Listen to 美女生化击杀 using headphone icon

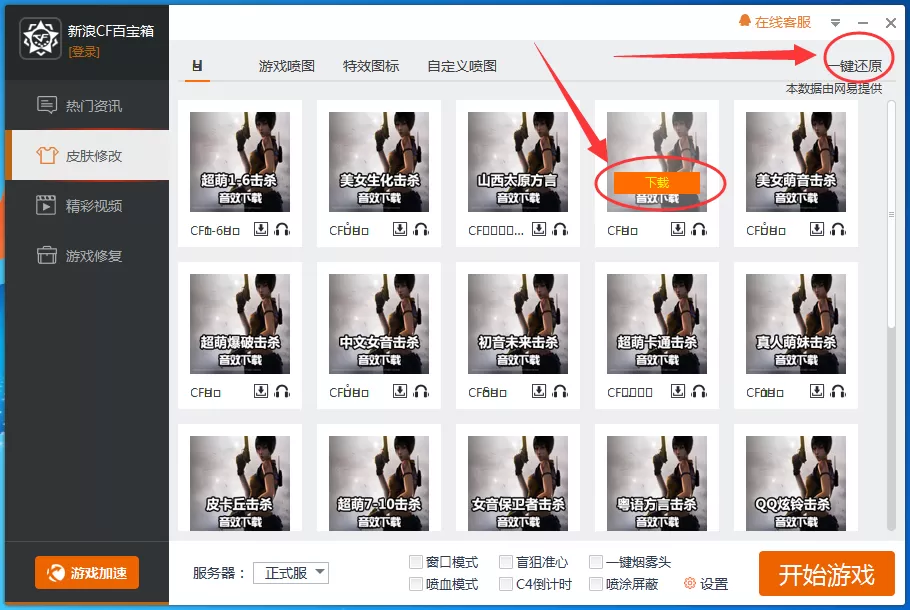(421, 229)
